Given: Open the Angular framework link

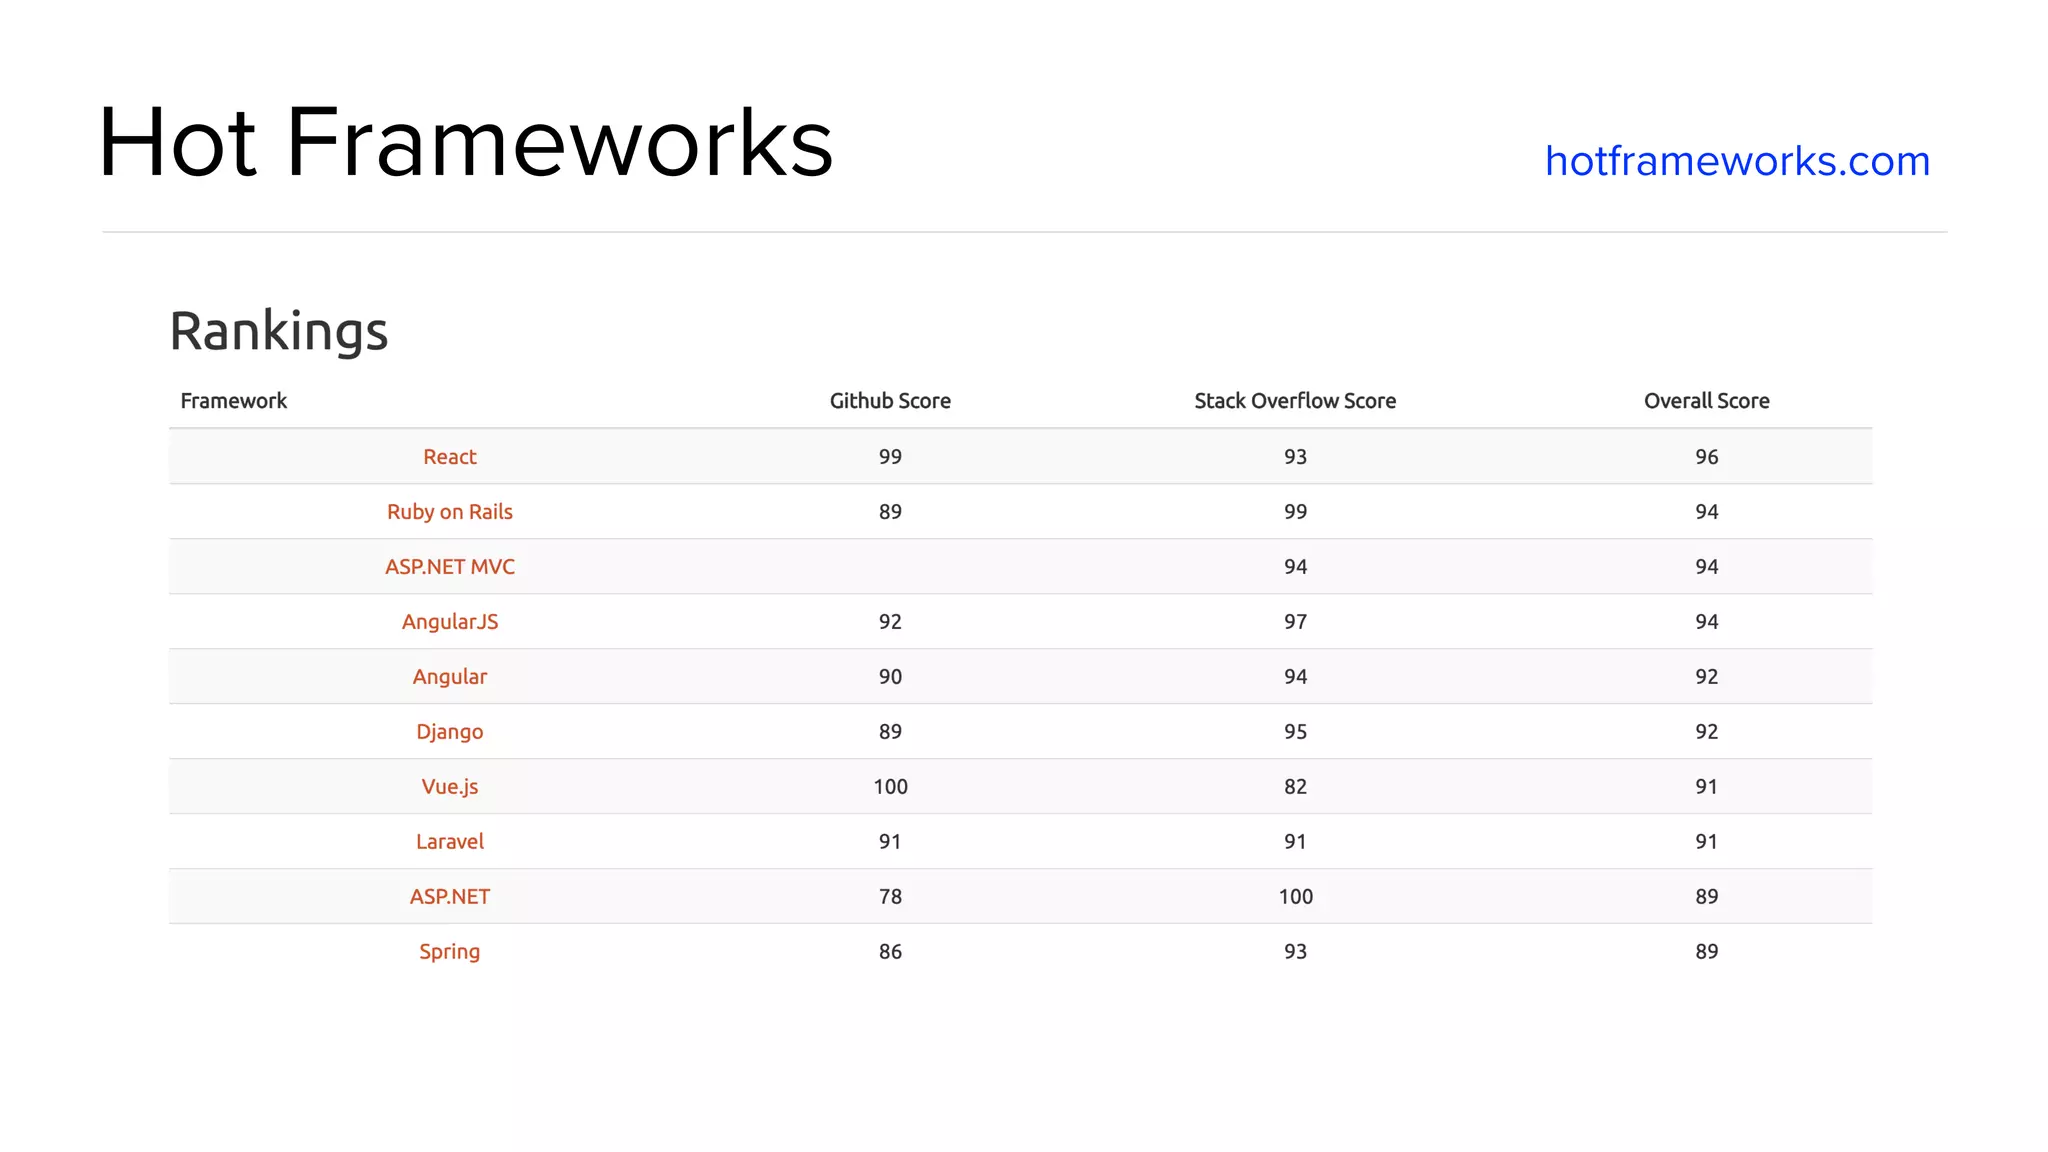Looking at the screenshot, I should click(x=449, y=677).
